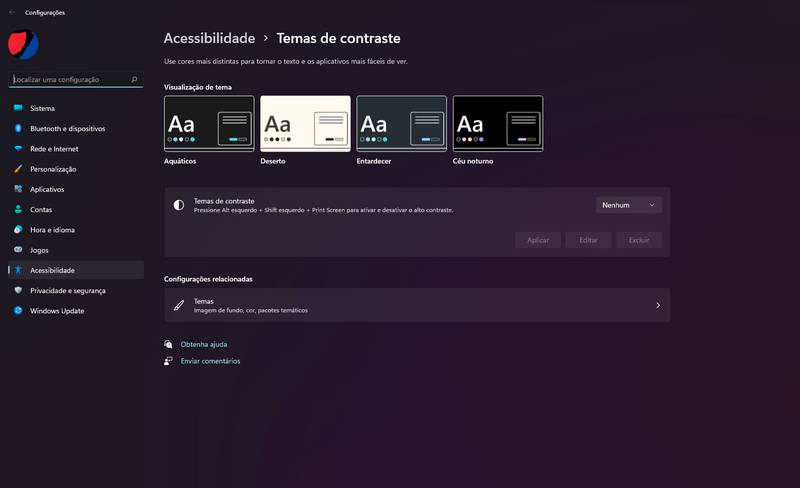Click the Hora e idioma globe icon
Screen dimensions: 800x488
[18, 229]
